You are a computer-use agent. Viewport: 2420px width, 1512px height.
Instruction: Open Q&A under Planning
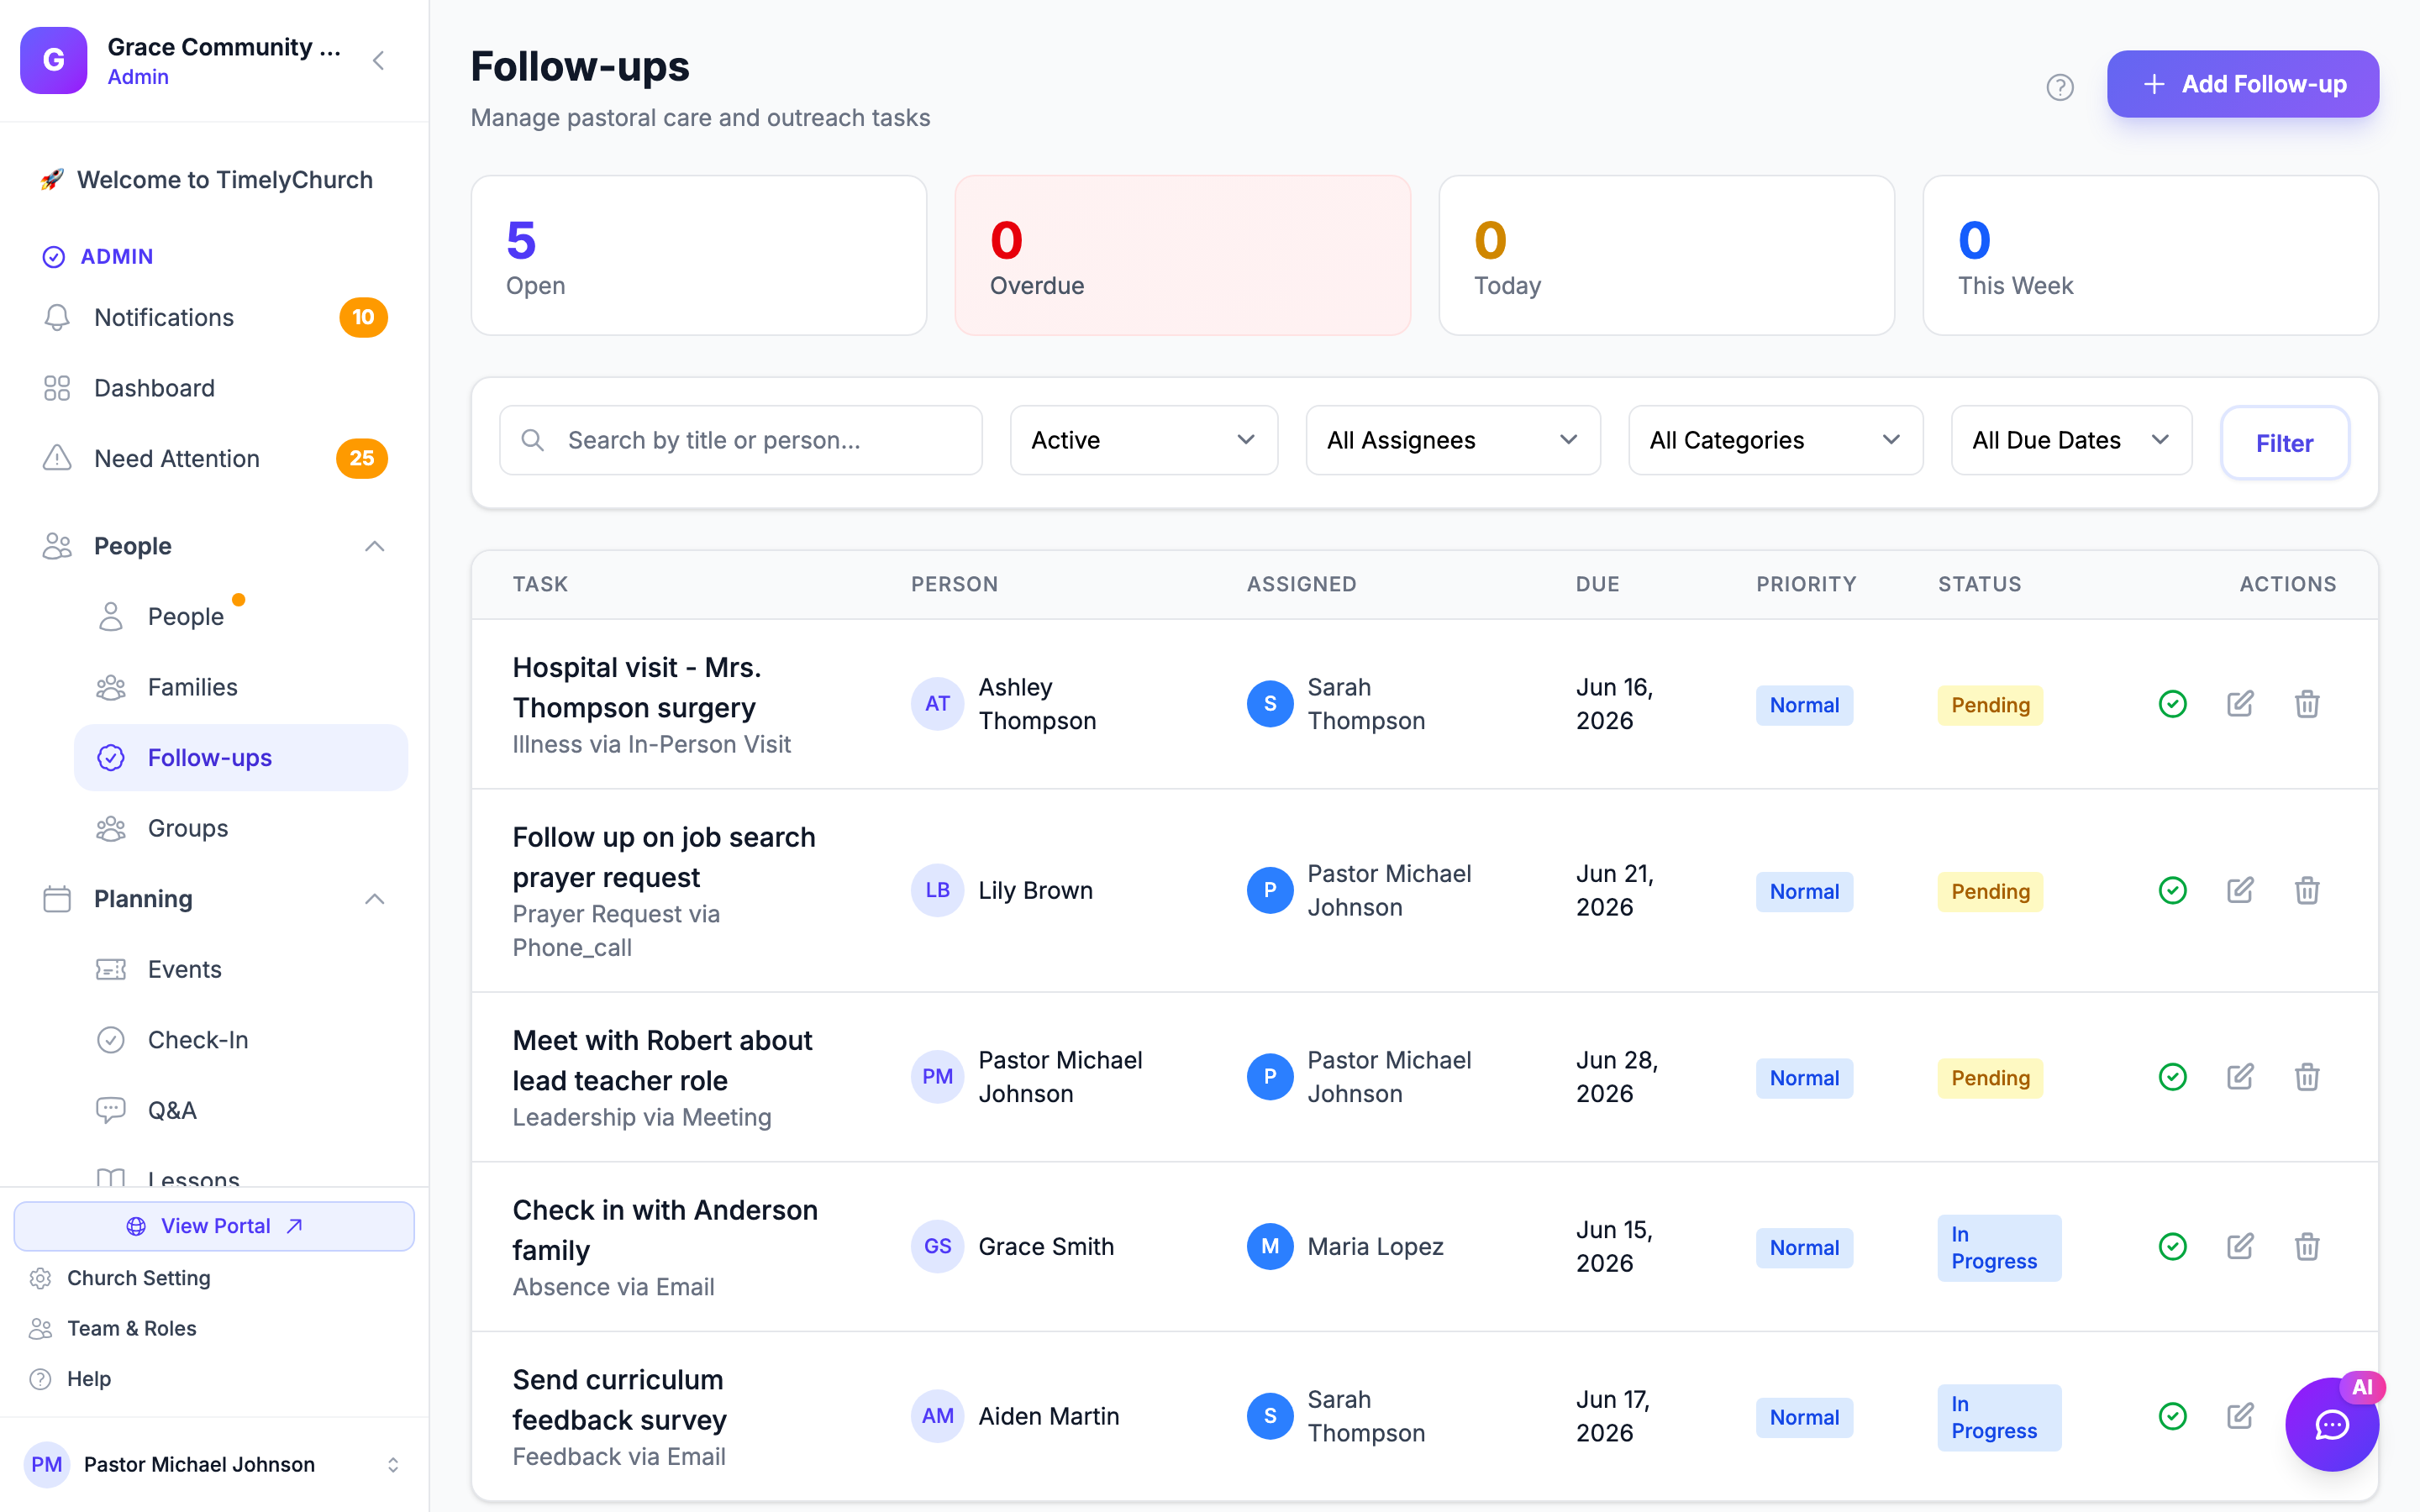[x=240, y=1110]
